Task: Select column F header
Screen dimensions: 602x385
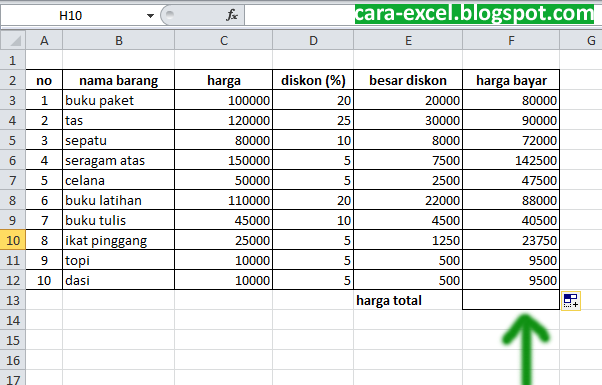Action: coord(511,40)
